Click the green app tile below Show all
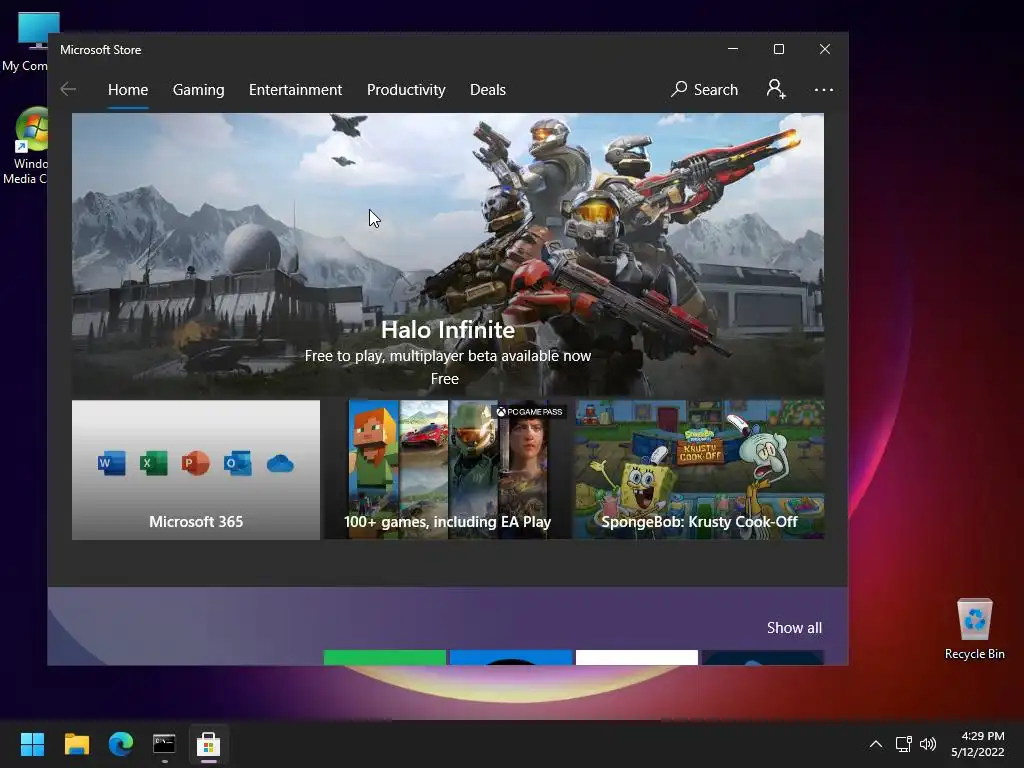Screen dimensions: 1024x768 pos(385,658)
